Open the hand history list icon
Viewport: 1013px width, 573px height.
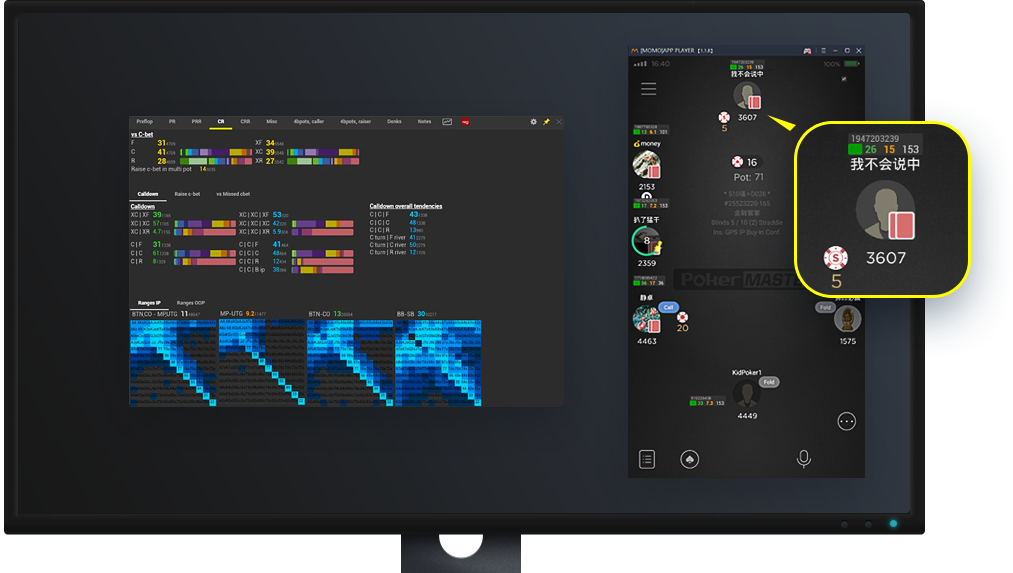point(647,459)
